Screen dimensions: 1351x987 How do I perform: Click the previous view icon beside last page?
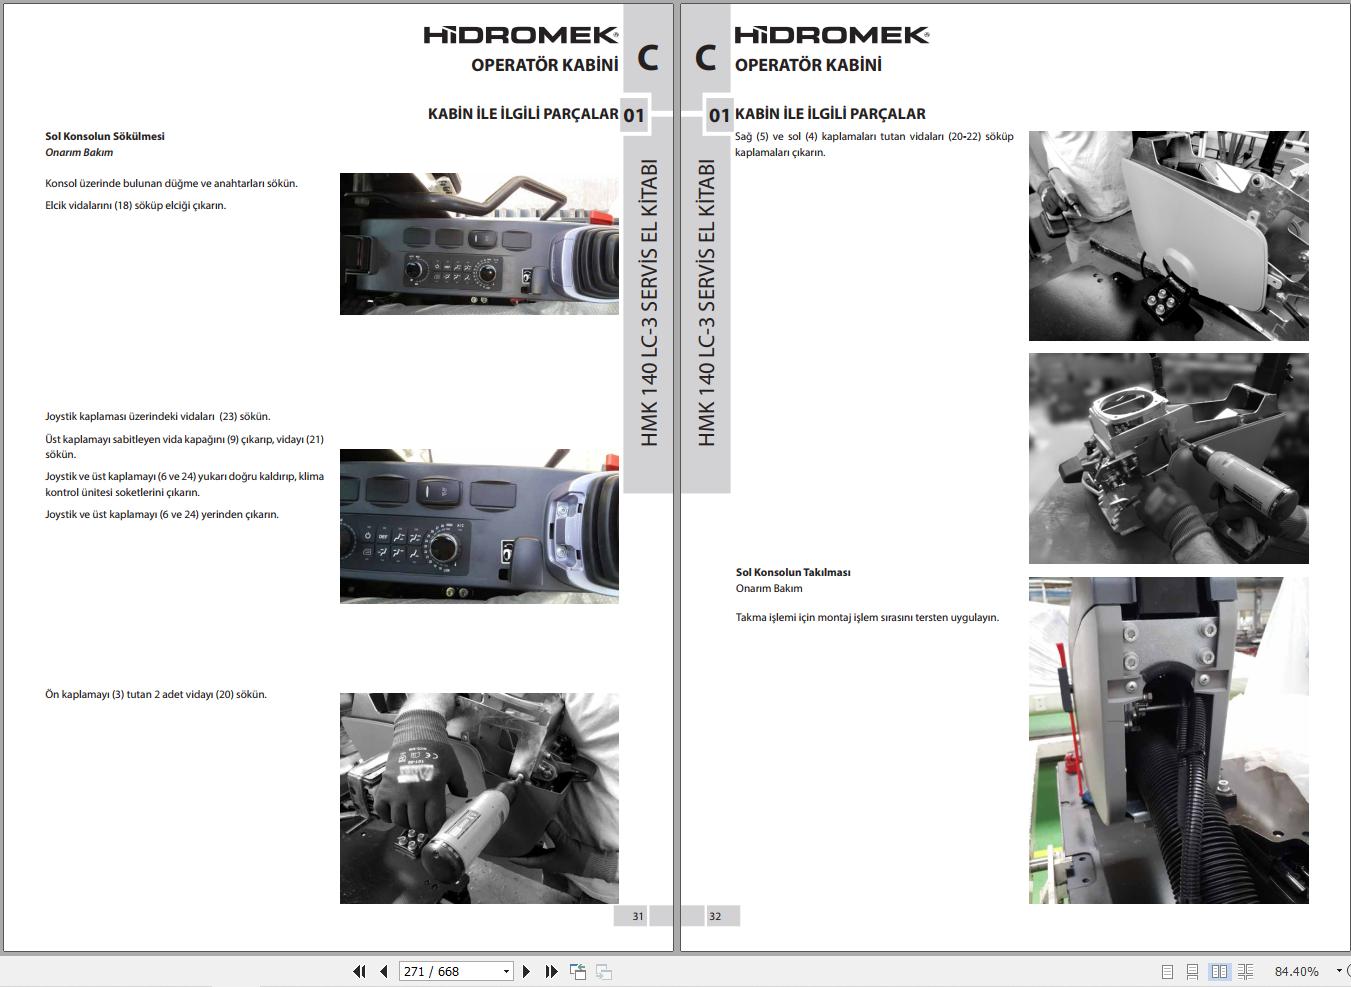point(577,971)
